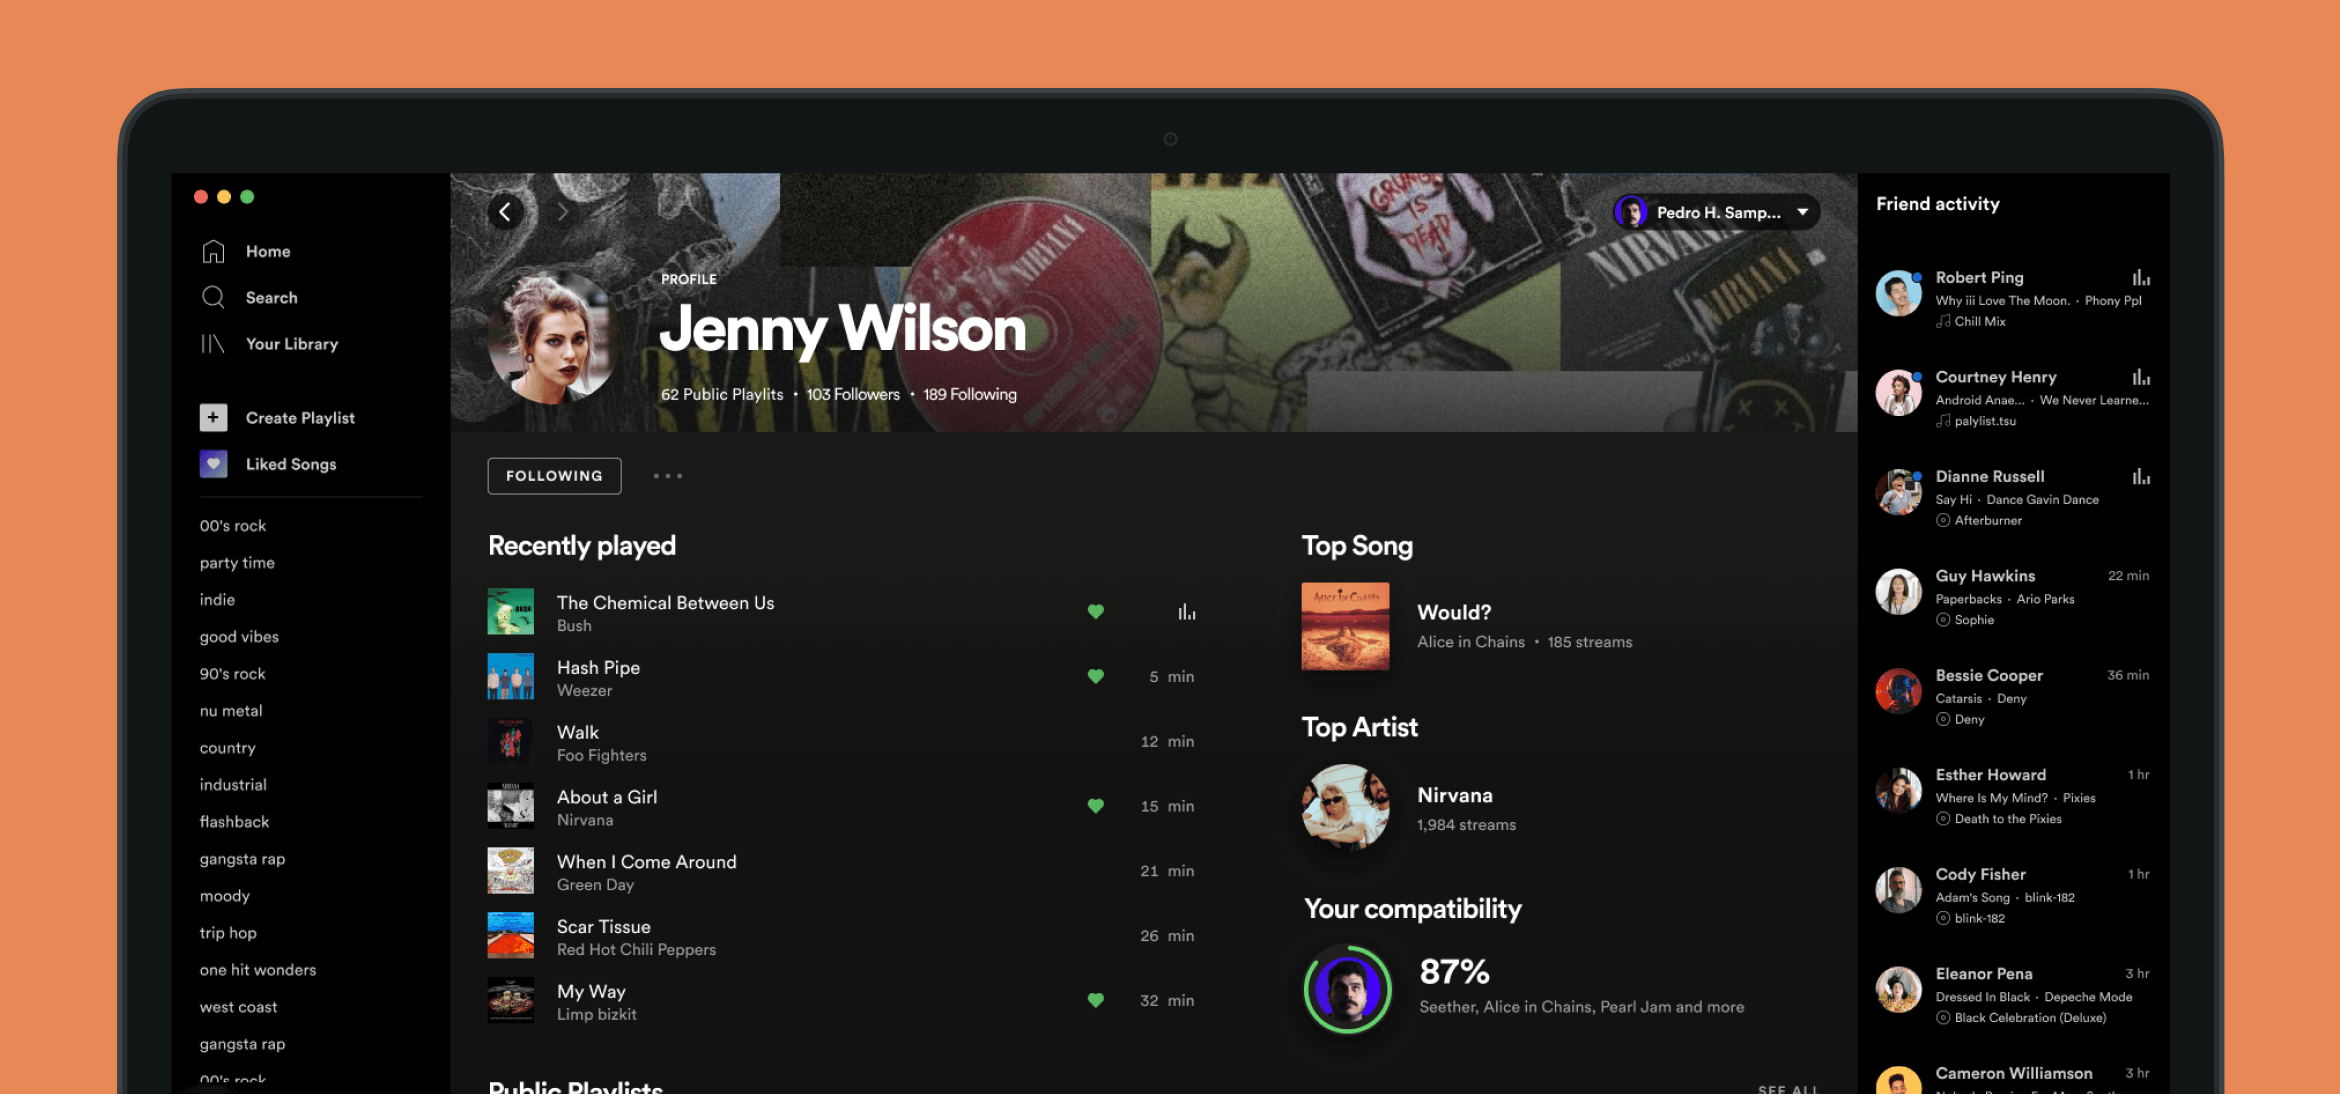Open Liked Songs via heart icon
This screenshot has height=1094, width=2340.
coord(213,463)
